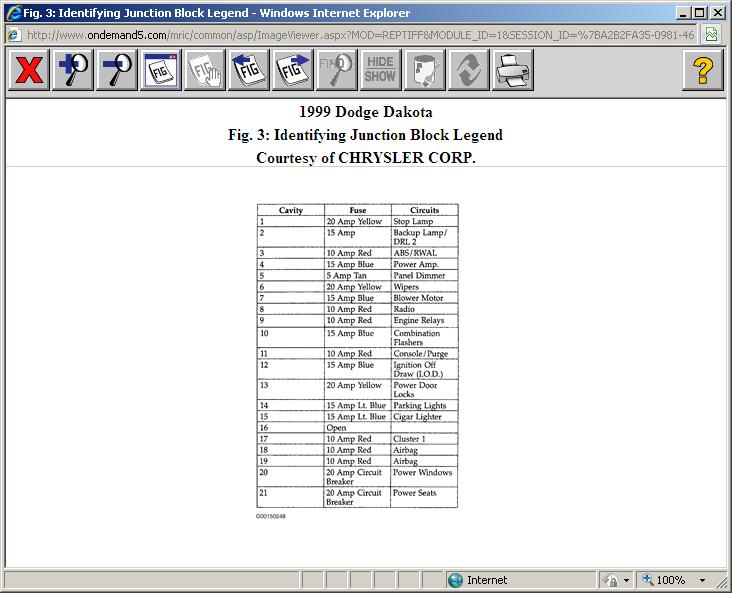Image resolution: width=732 pixels, height=593 pixels.
Task: Zoom out with the minus magnifier icon
Action: coord(117,70)
